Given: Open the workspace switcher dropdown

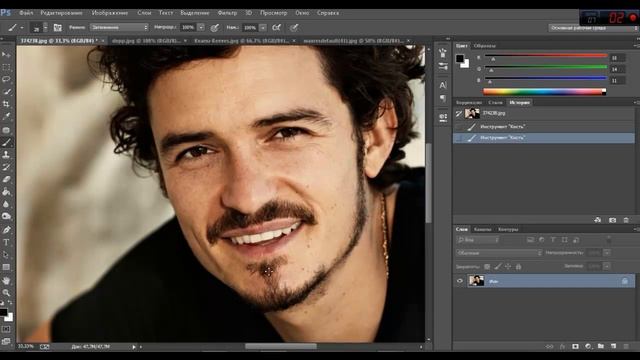Looking at the screenshot, I should (593, 28).
